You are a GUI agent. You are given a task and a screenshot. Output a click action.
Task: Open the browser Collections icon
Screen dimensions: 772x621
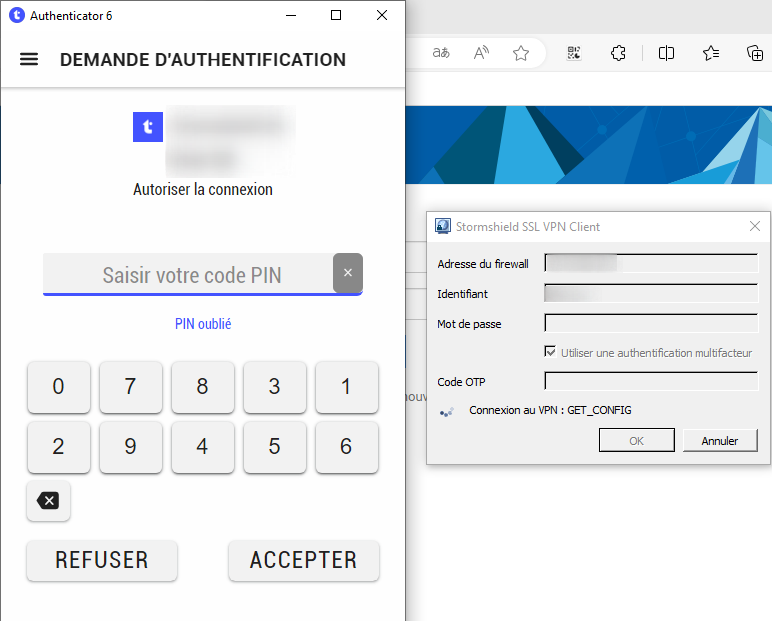click(755, 53)
